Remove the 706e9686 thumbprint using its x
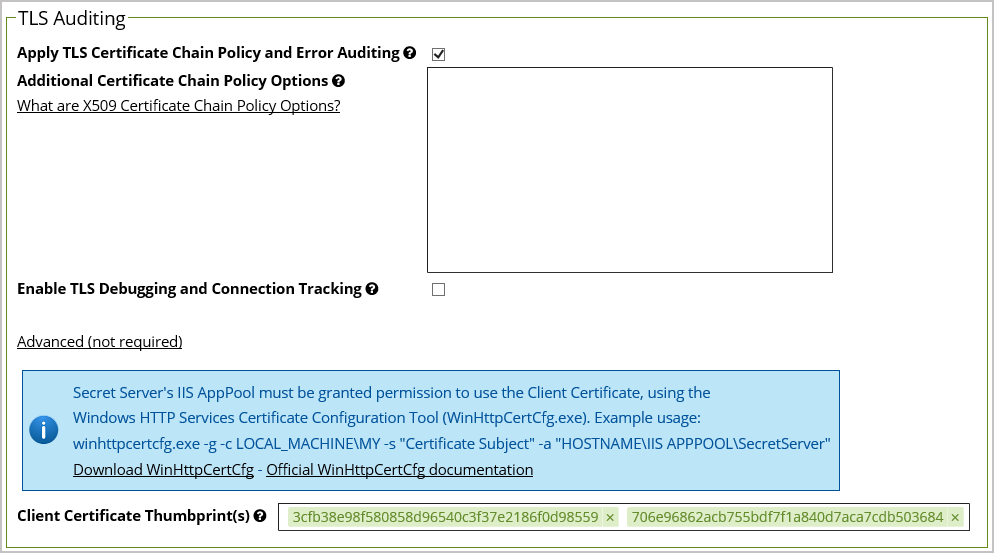The width and height of the screenshot is (994, 553). (x=955, y=518)
